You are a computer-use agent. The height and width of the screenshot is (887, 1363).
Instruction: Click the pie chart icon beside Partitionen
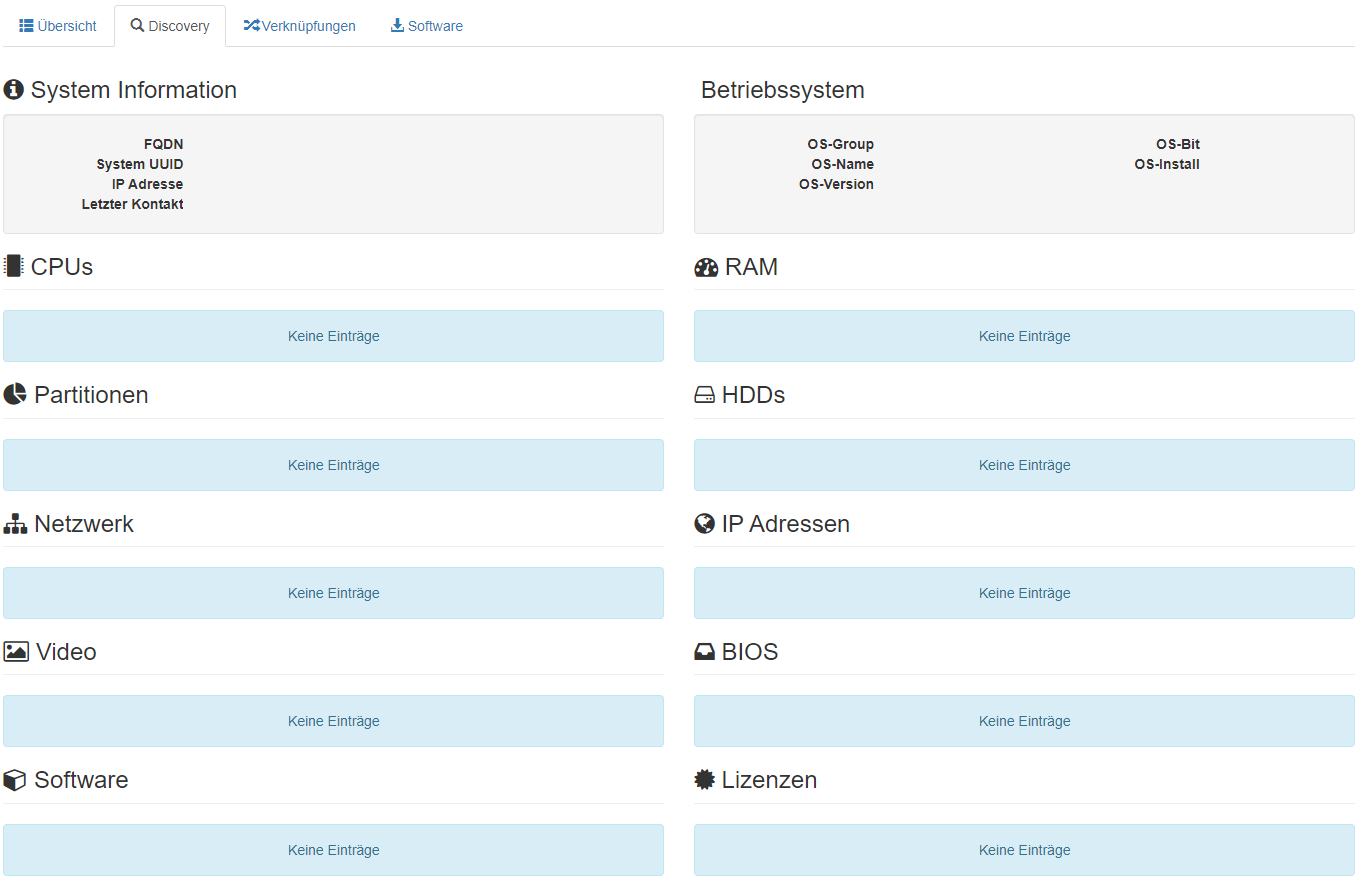[13, 393]
